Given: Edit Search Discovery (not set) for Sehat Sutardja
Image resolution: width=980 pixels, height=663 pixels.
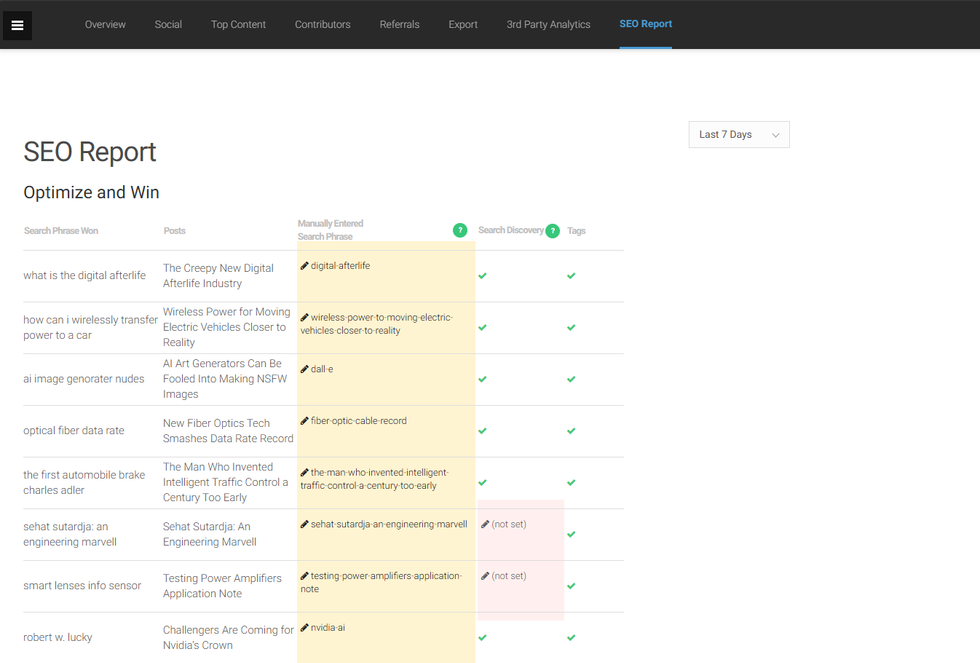Looking at the screenshot, I should [x=485, y=524].
